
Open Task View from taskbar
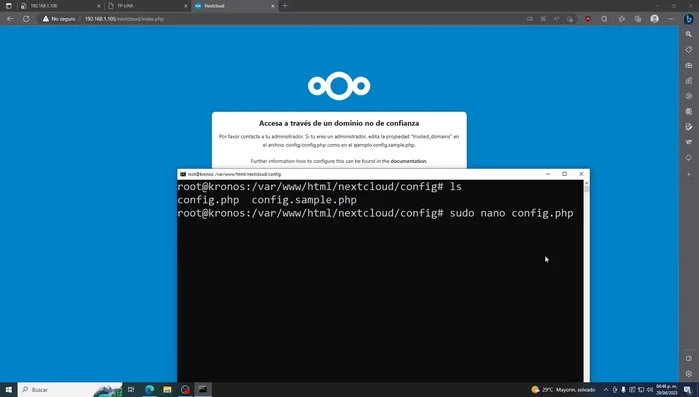coord(131,389)
